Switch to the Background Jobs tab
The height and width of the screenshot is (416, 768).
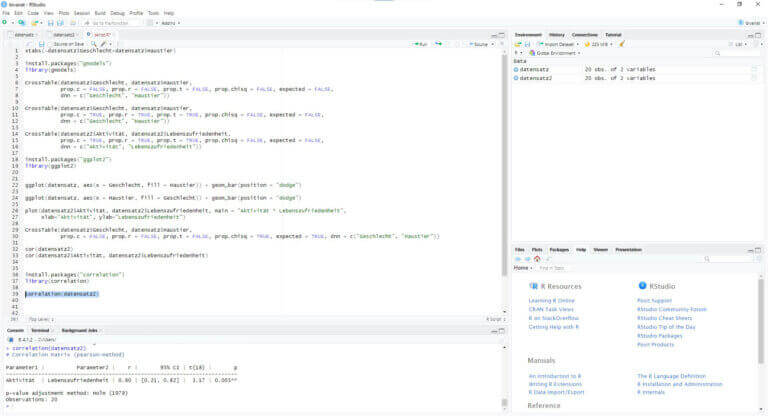point(79,331)
